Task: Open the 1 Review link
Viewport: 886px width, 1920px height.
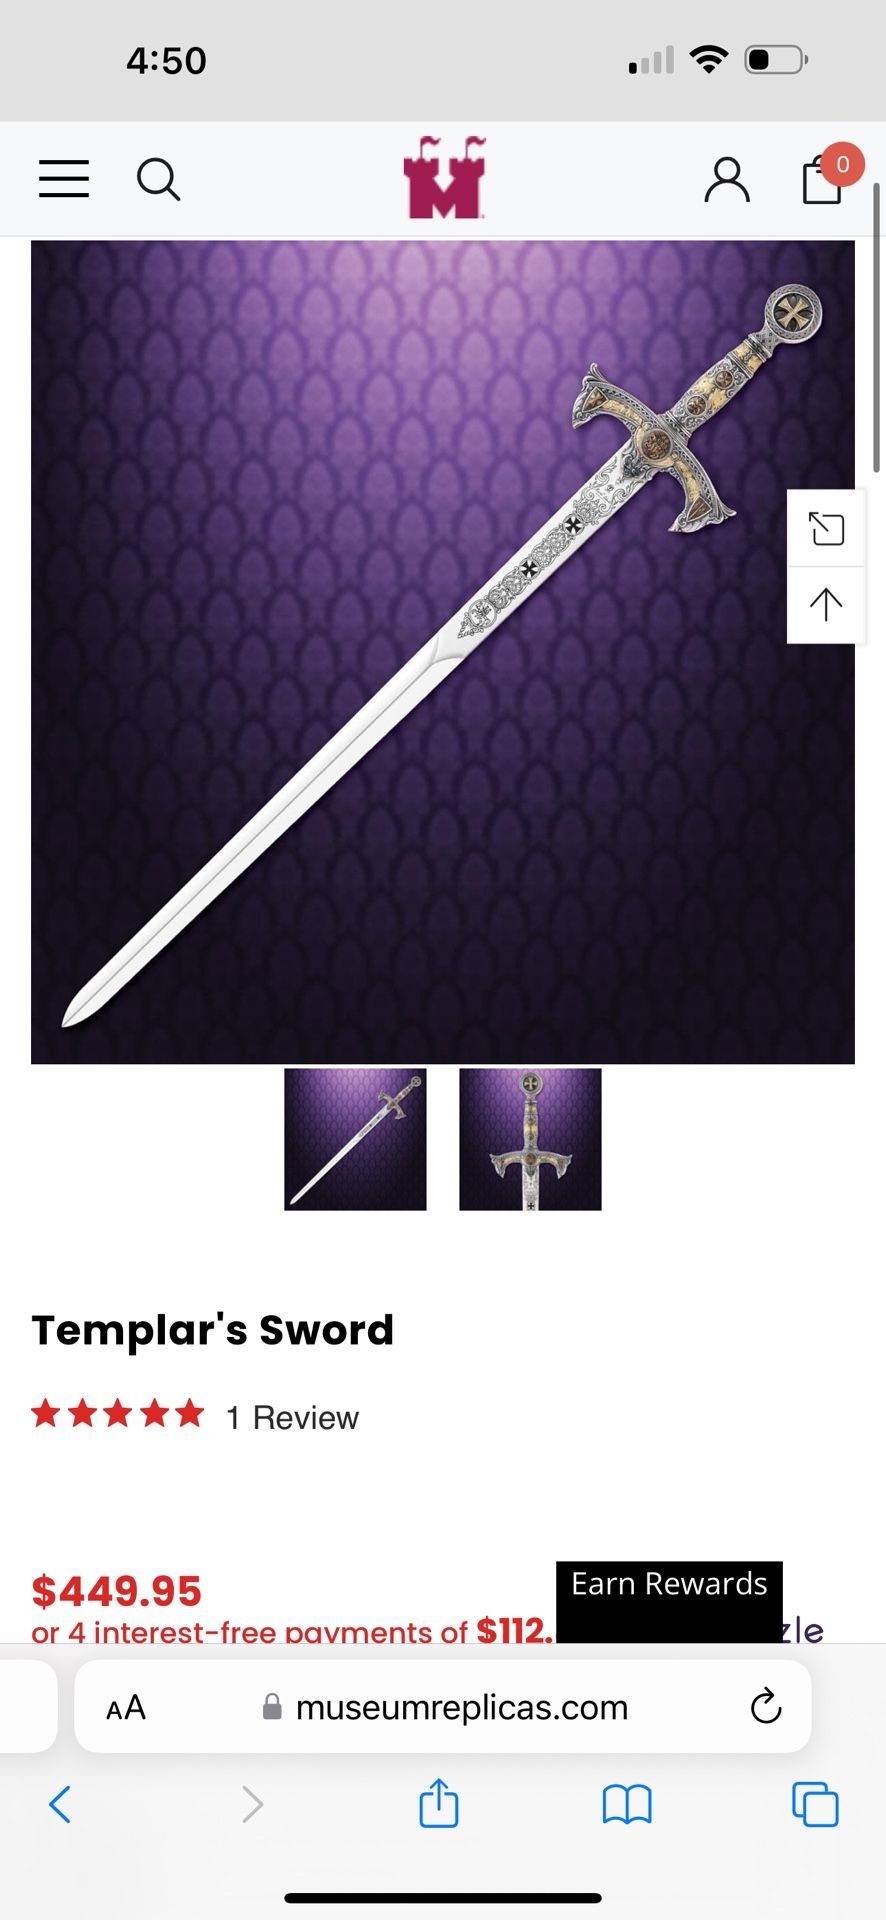Action: pos(292,1417)
